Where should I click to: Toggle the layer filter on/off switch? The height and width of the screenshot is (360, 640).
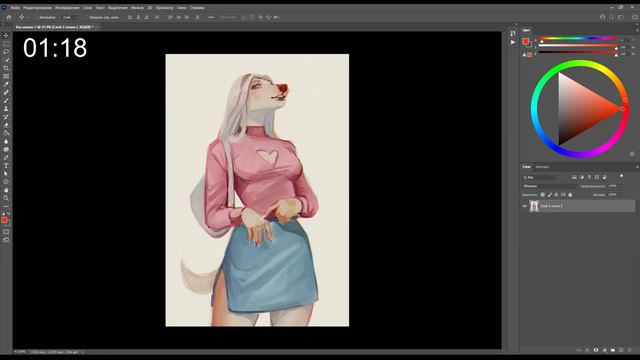point(621,176)
